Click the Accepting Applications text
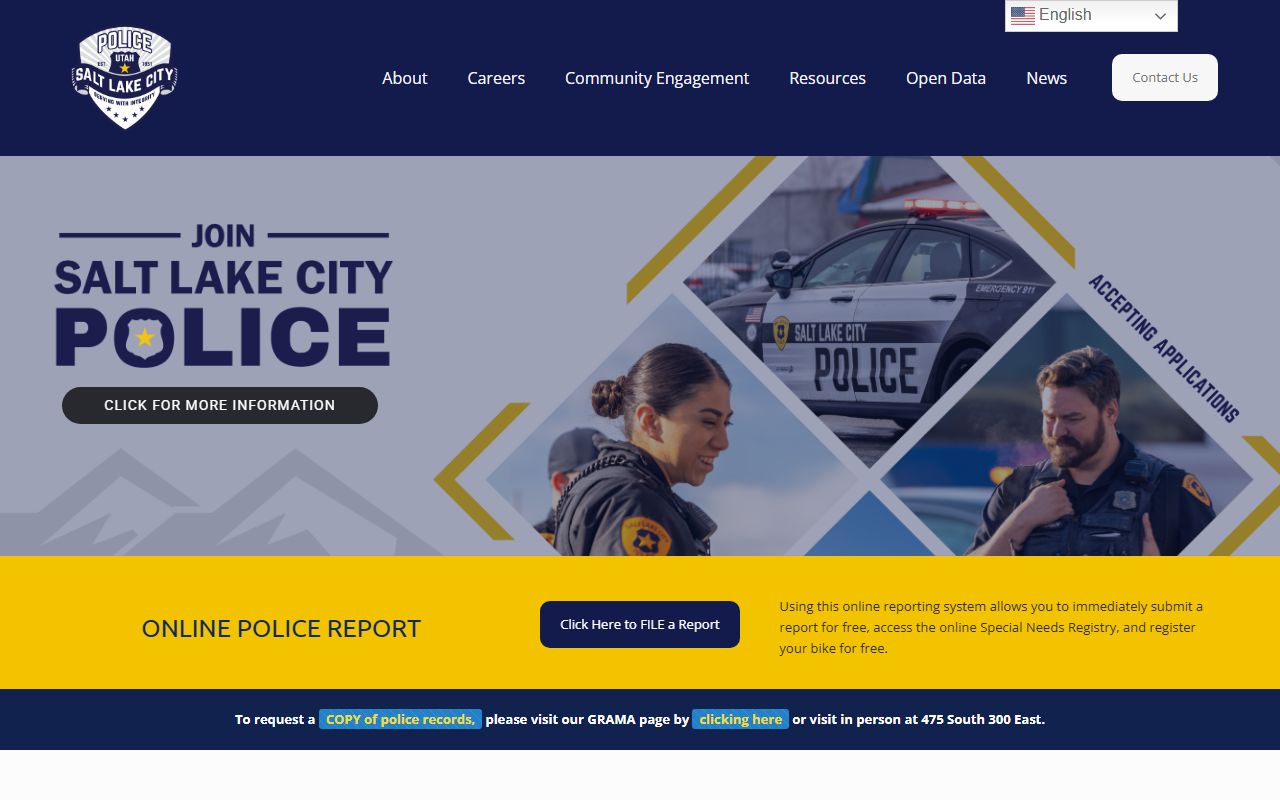 pos(1164,348)
